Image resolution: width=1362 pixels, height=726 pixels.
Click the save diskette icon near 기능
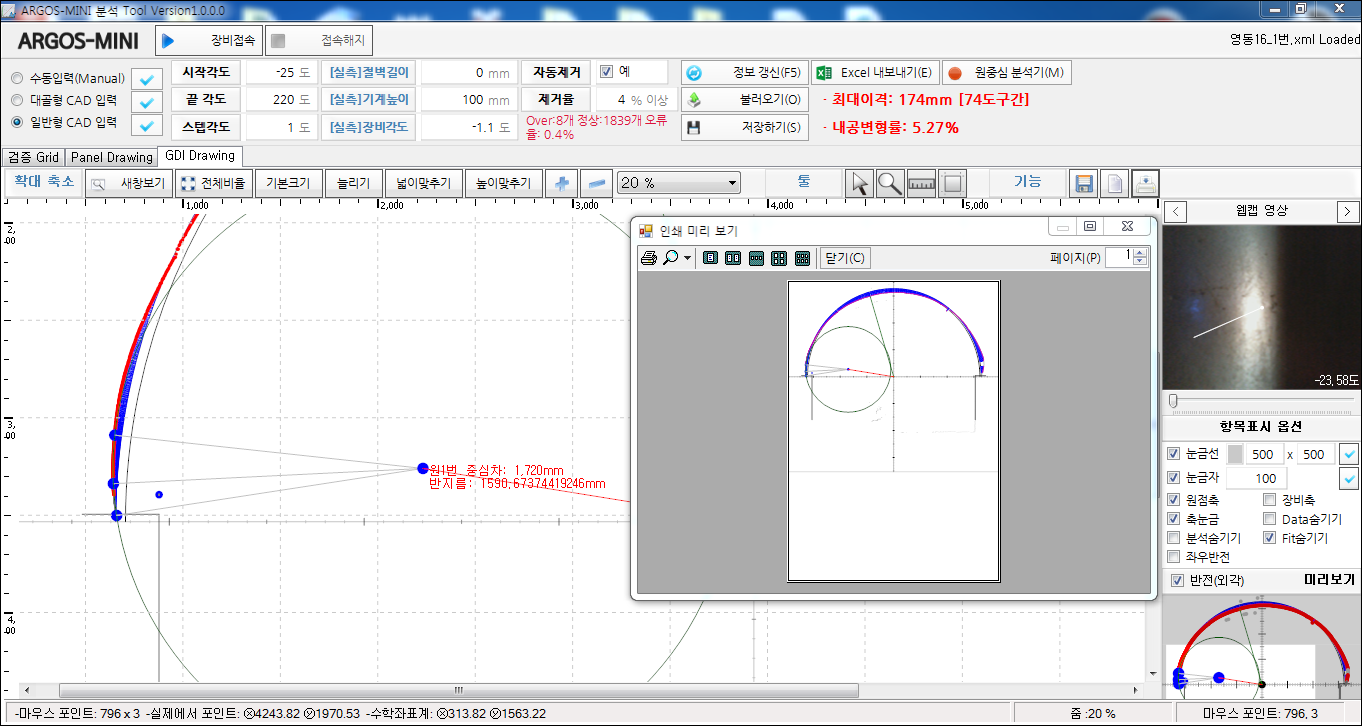coord(1083,183)
